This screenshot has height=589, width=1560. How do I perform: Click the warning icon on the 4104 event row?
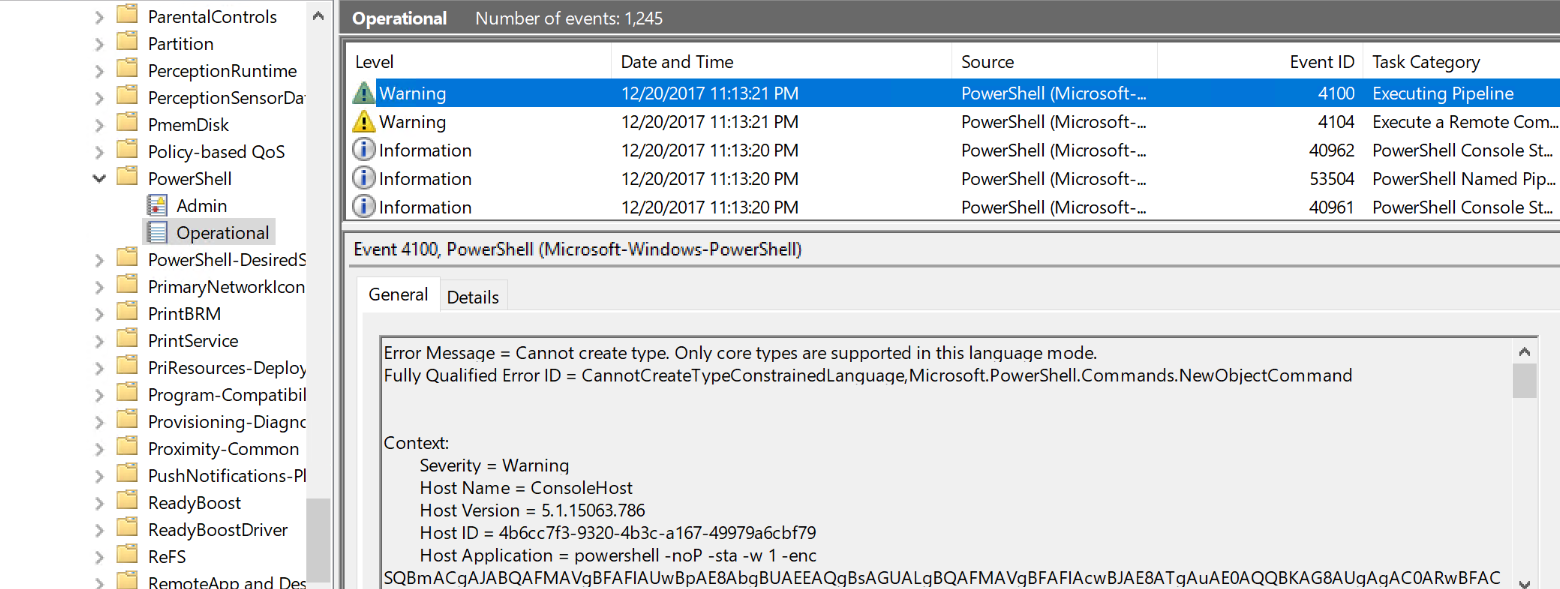tap(363, 122)
